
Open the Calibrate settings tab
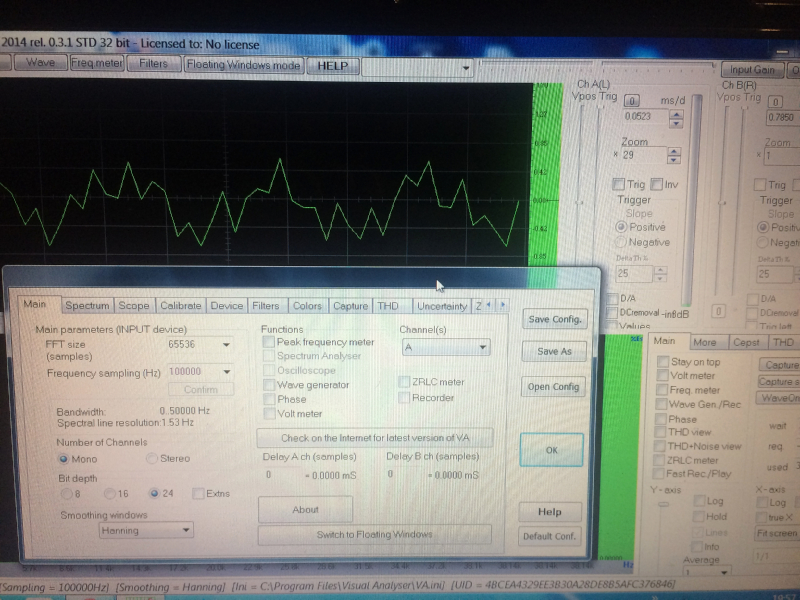coord(181,306)
